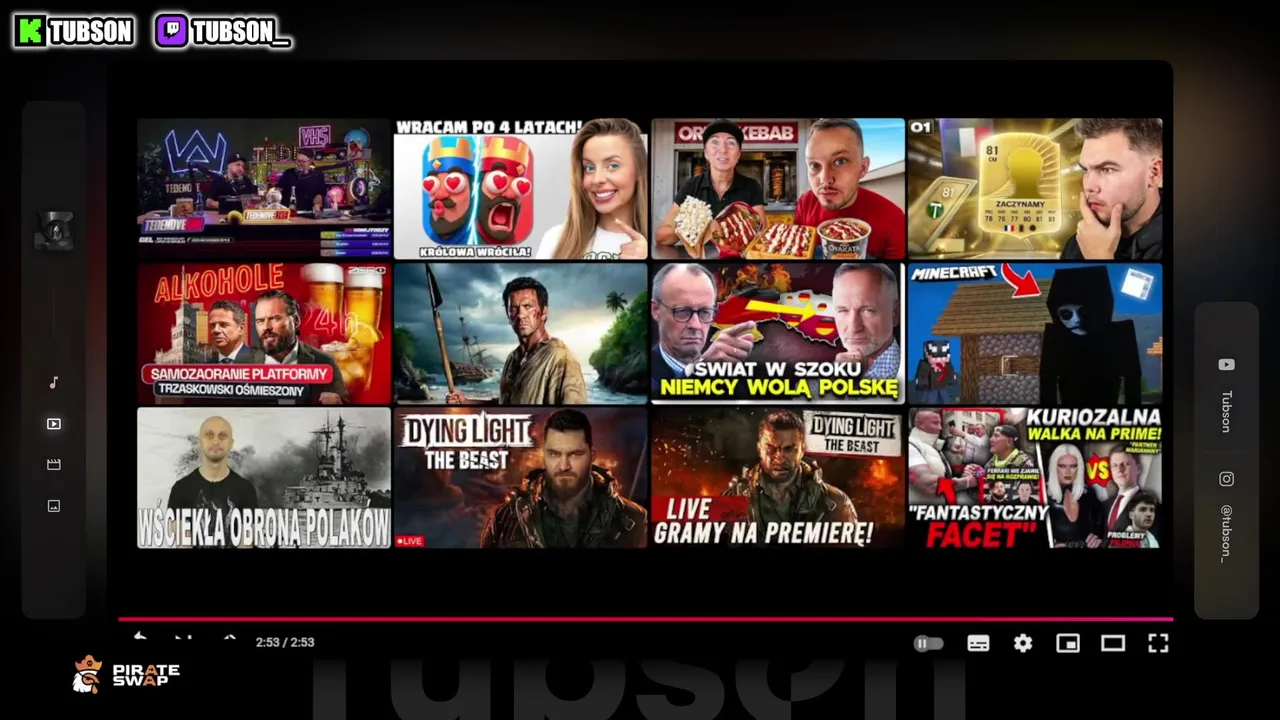Open the 'Kuriozalna walka na Prime' thumbnail
The height and width of the screenshot is (720, 1280).
(x=1035, y=478)
